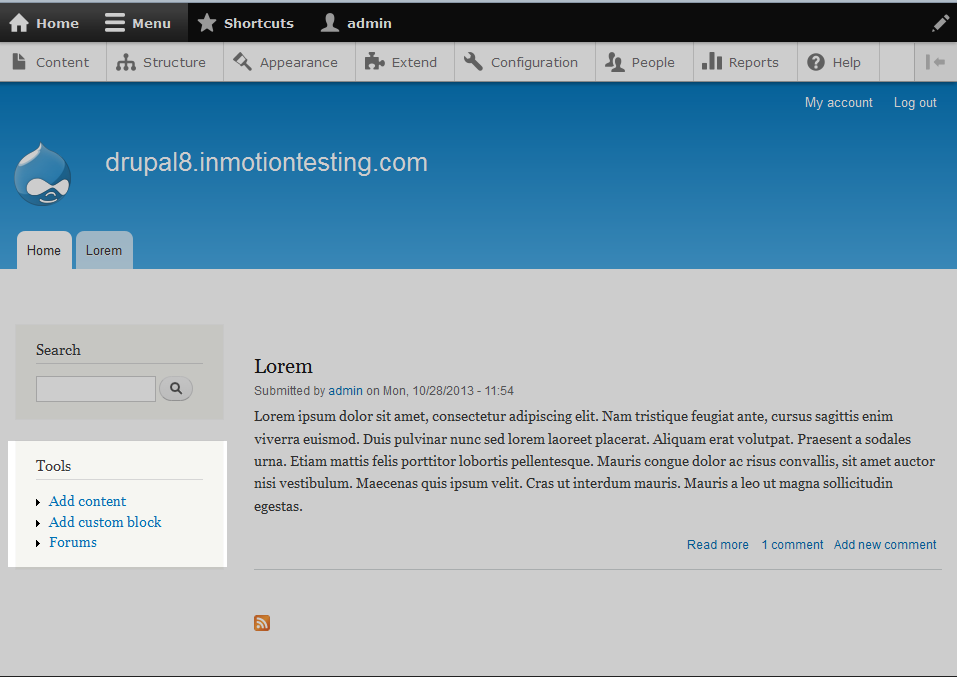Open the admin user icon
Viewport: 957px width, 677px height.
[x=330, y=23]
